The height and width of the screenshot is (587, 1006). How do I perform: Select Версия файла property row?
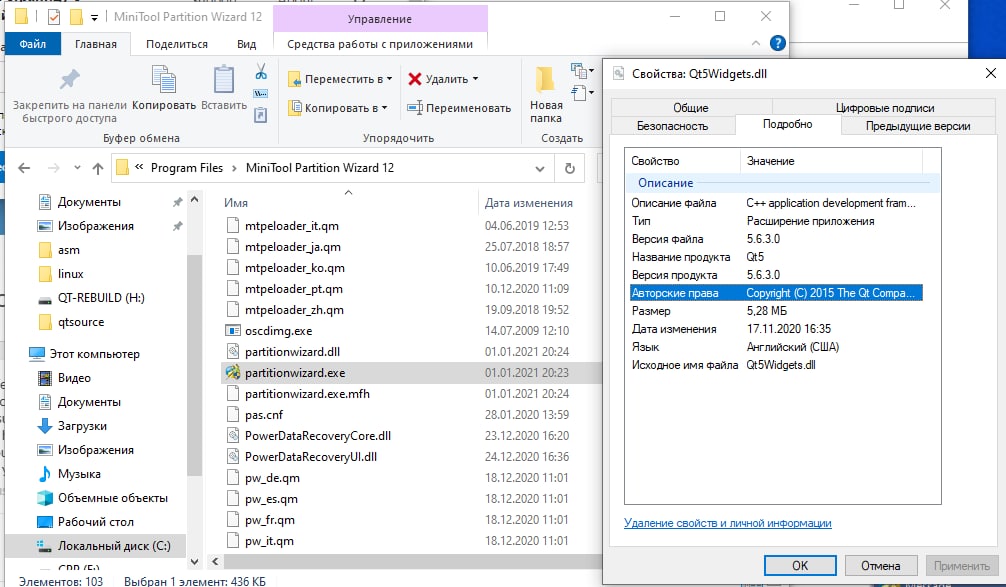point(776,239)
